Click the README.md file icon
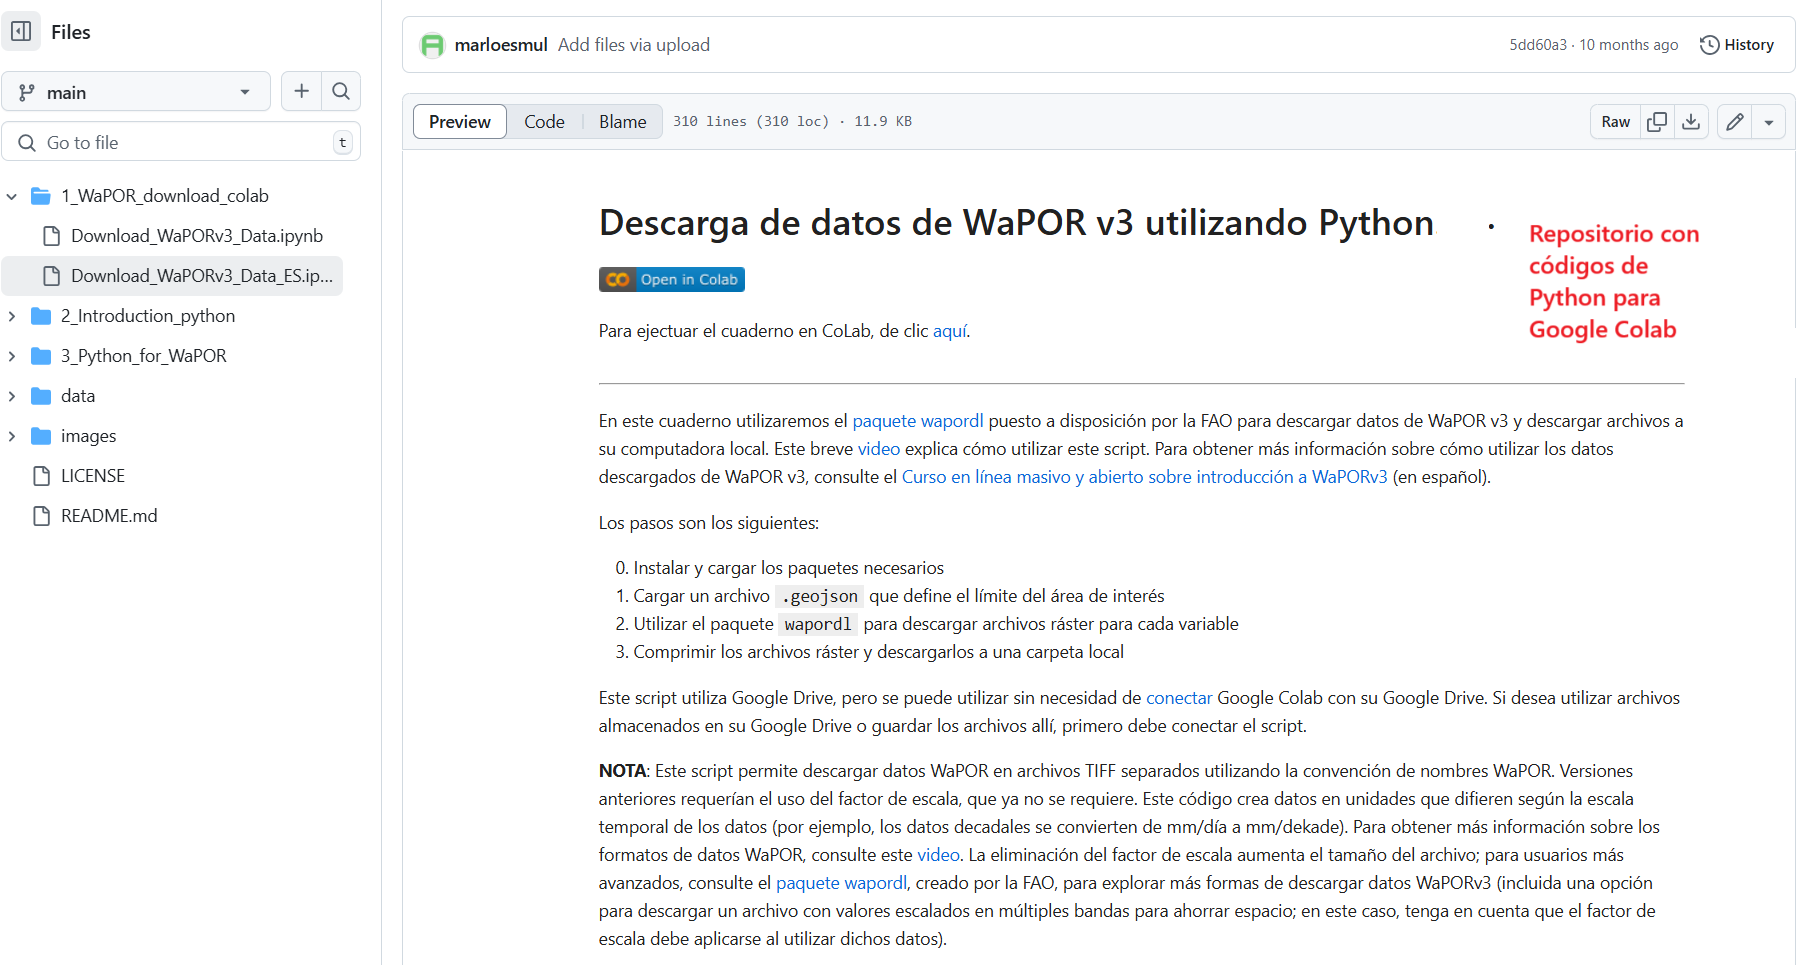 point(41,516)
